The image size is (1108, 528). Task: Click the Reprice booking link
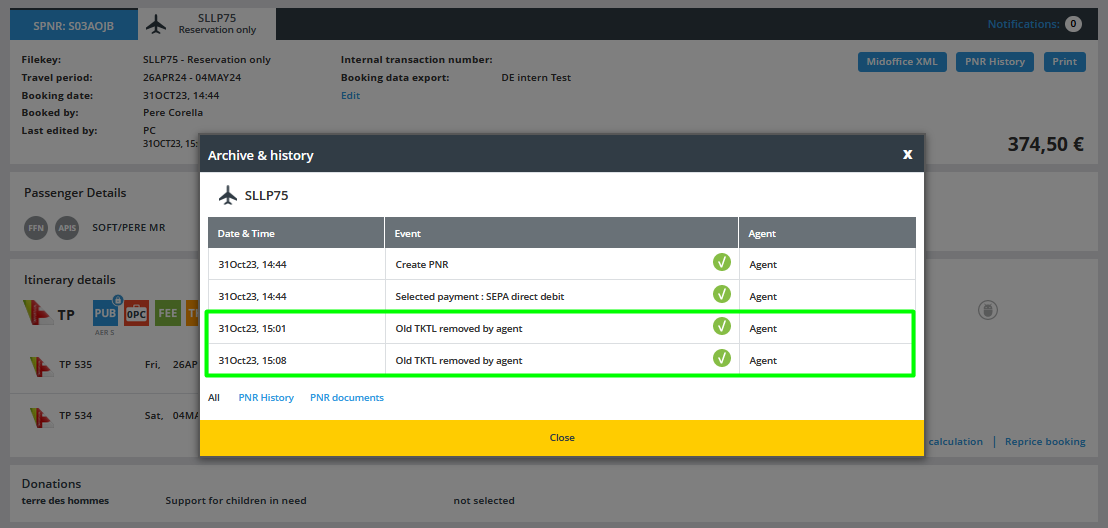coord(1044,441)
